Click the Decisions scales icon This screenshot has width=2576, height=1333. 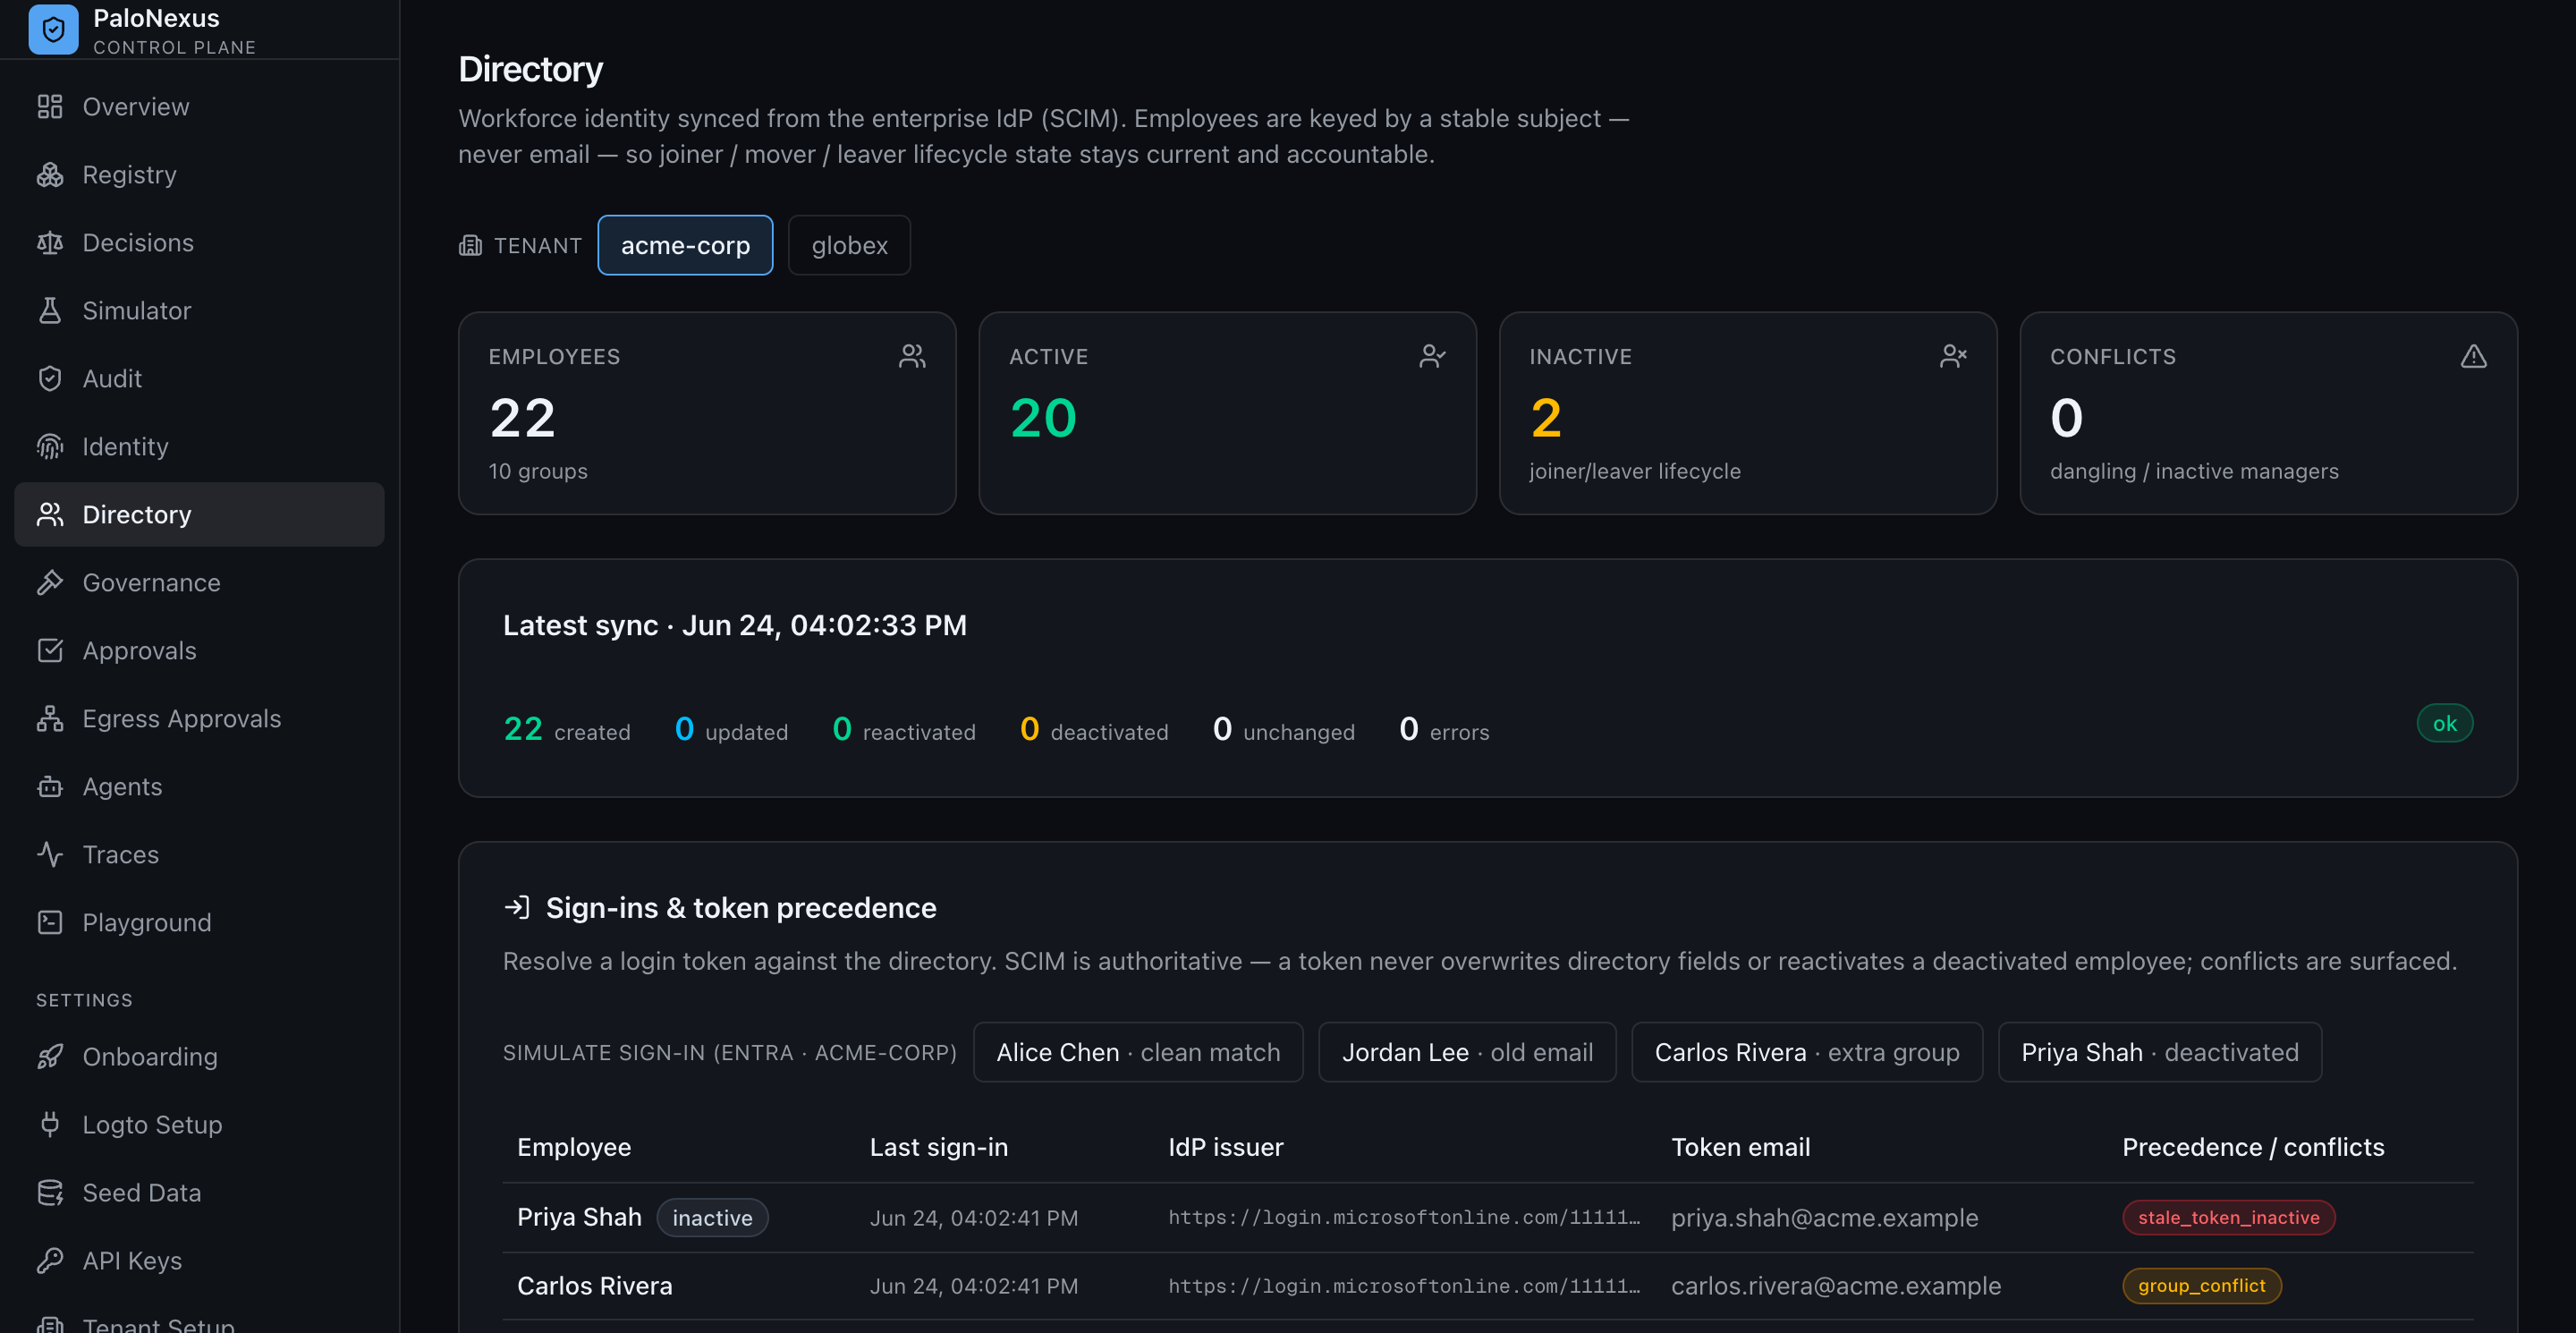[50, 243]
